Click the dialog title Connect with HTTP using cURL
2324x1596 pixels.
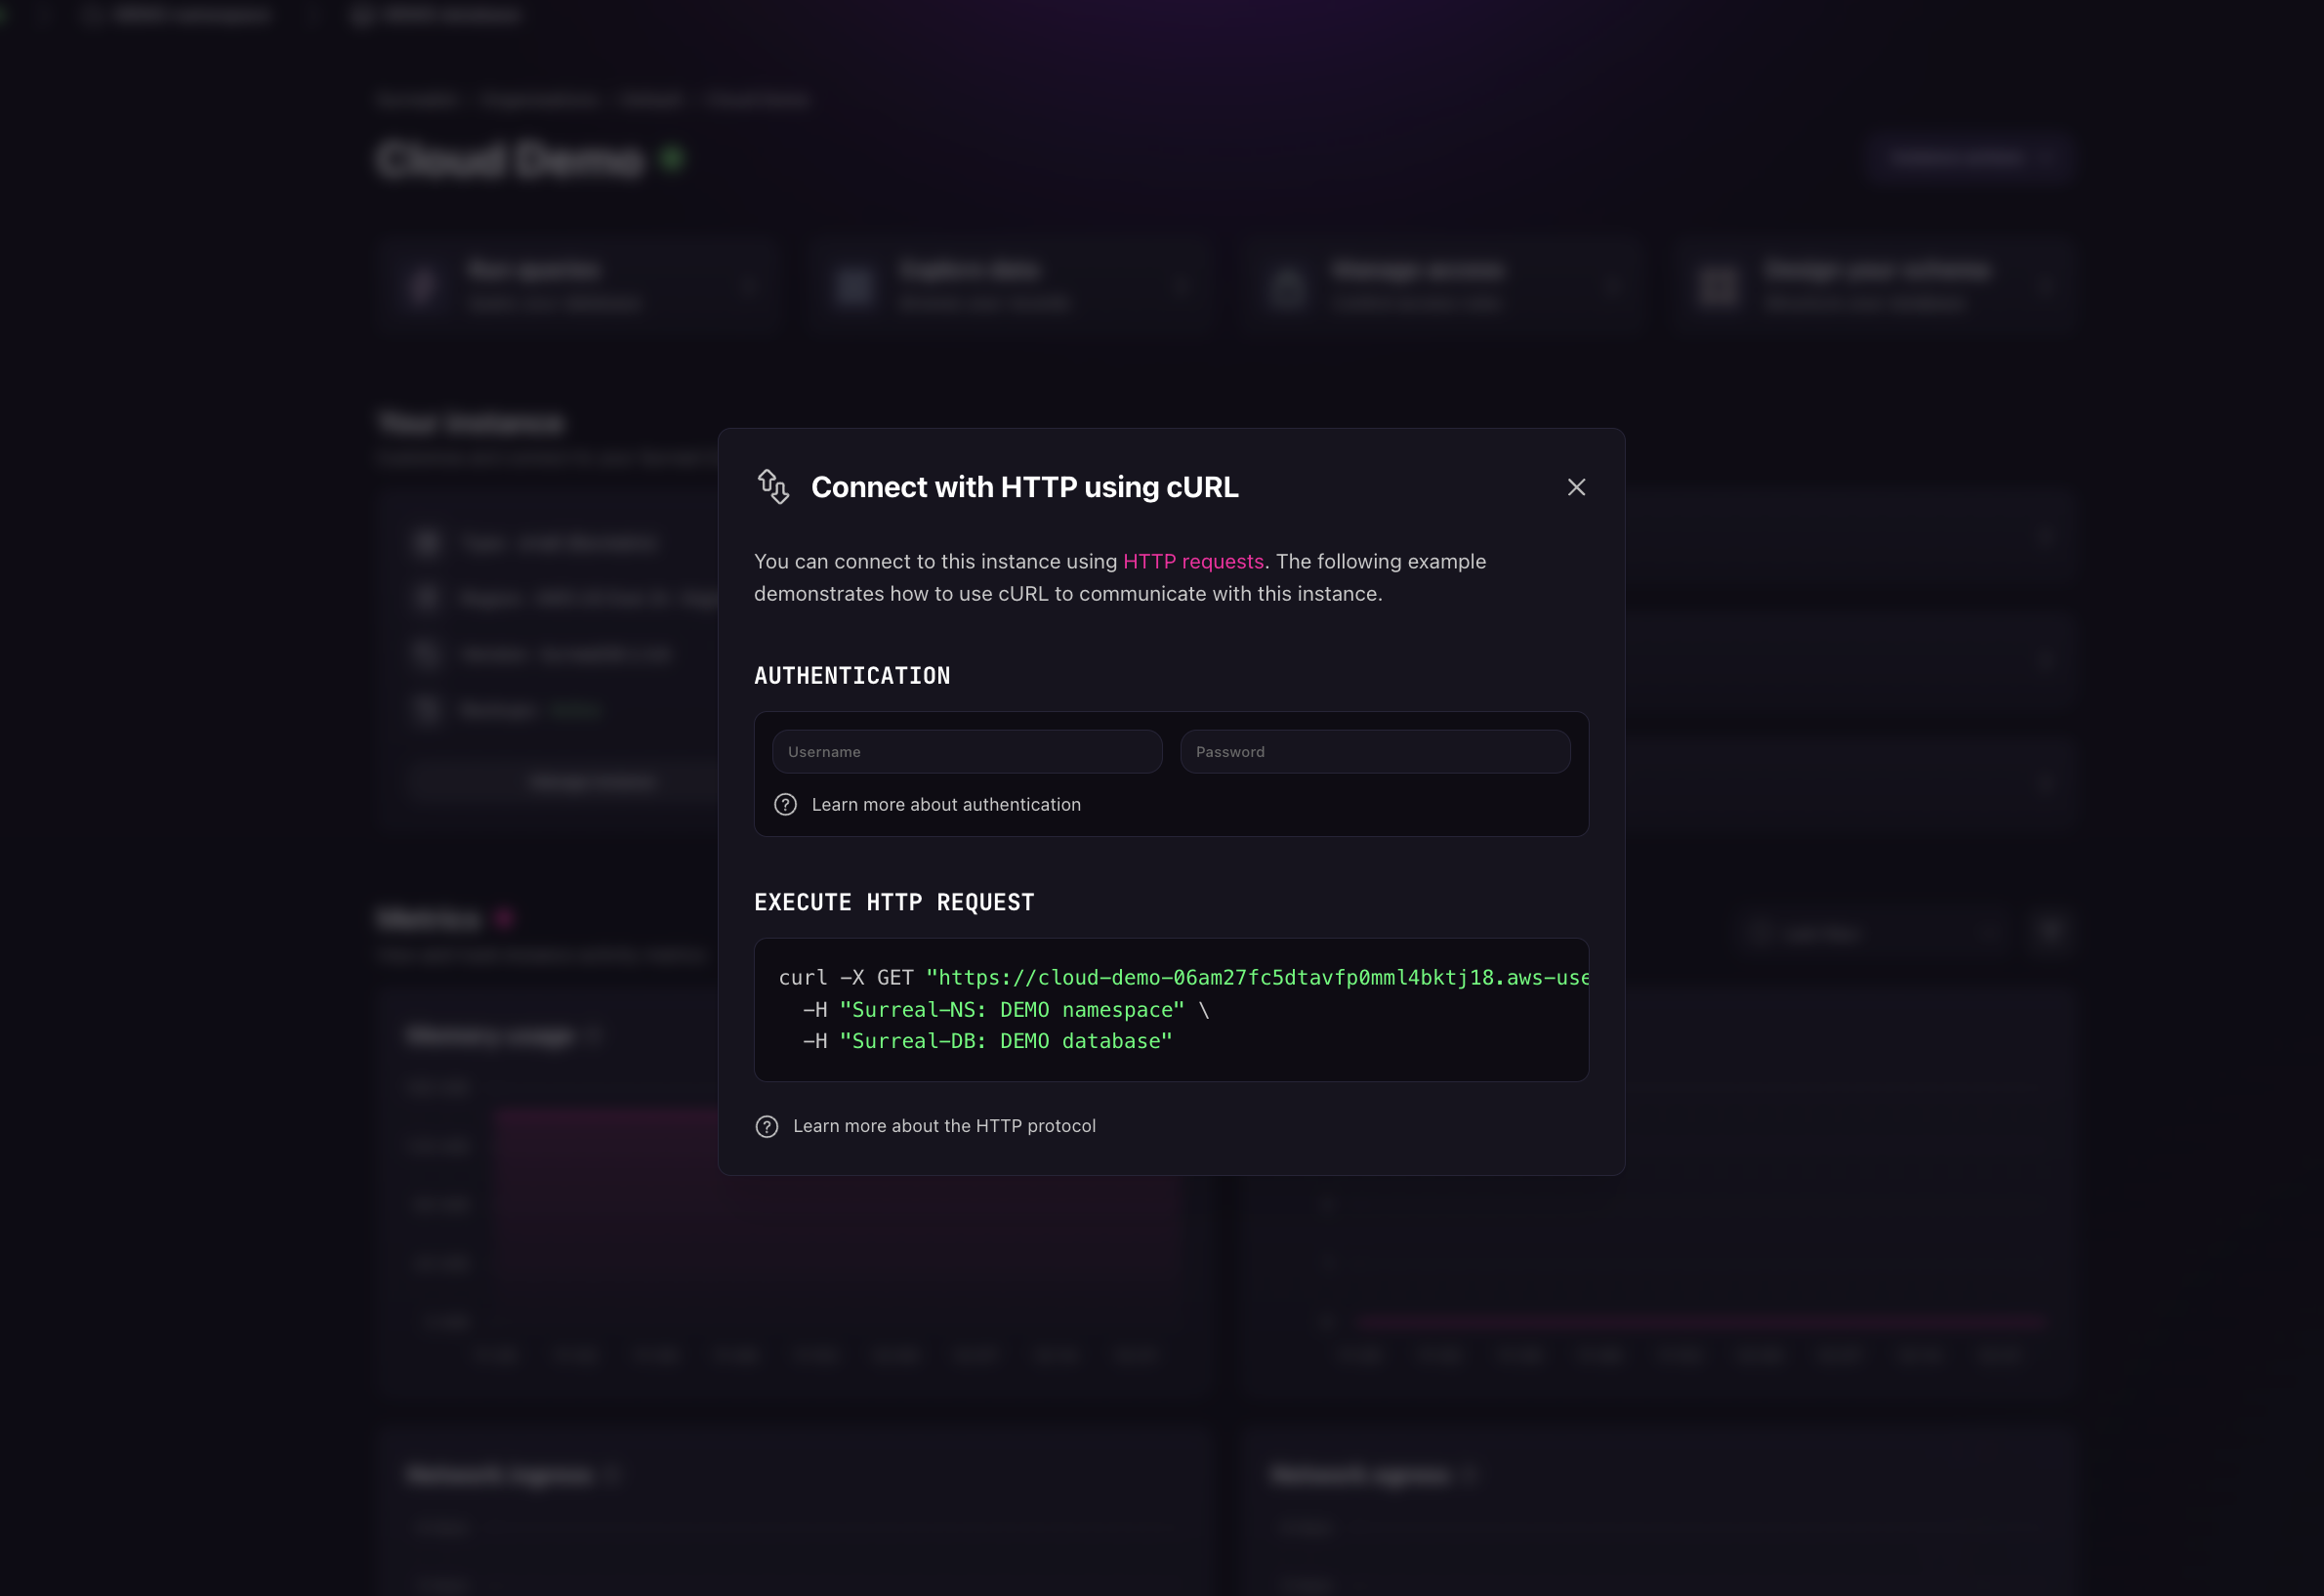1024,487
